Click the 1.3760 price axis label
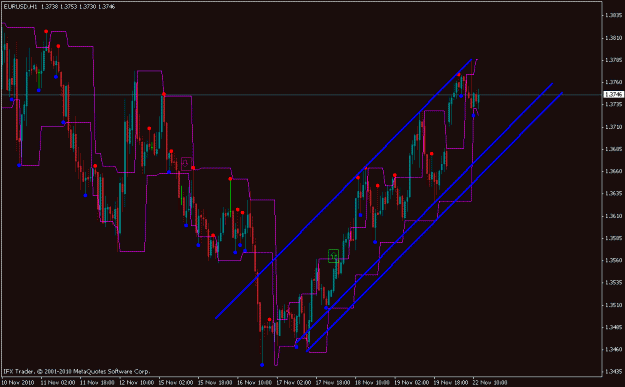The image size is (625, 387). (613, 83)
